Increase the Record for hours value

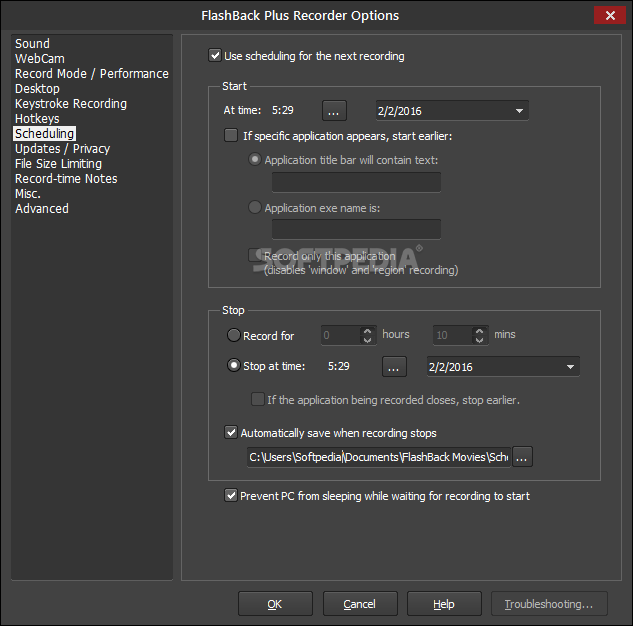pos(367,331)
